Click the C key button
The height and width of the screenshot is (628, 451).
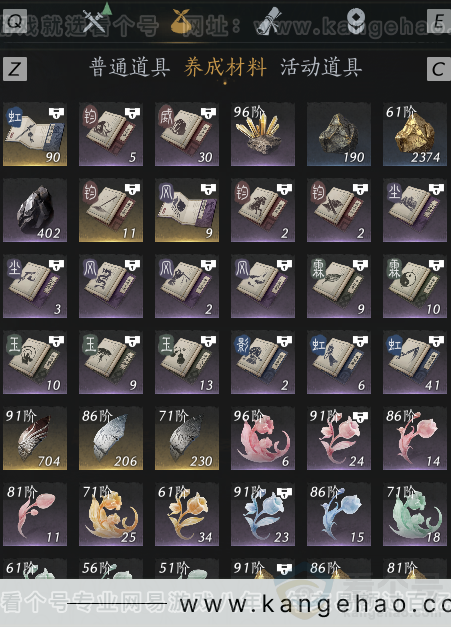[x=439, y=69]
